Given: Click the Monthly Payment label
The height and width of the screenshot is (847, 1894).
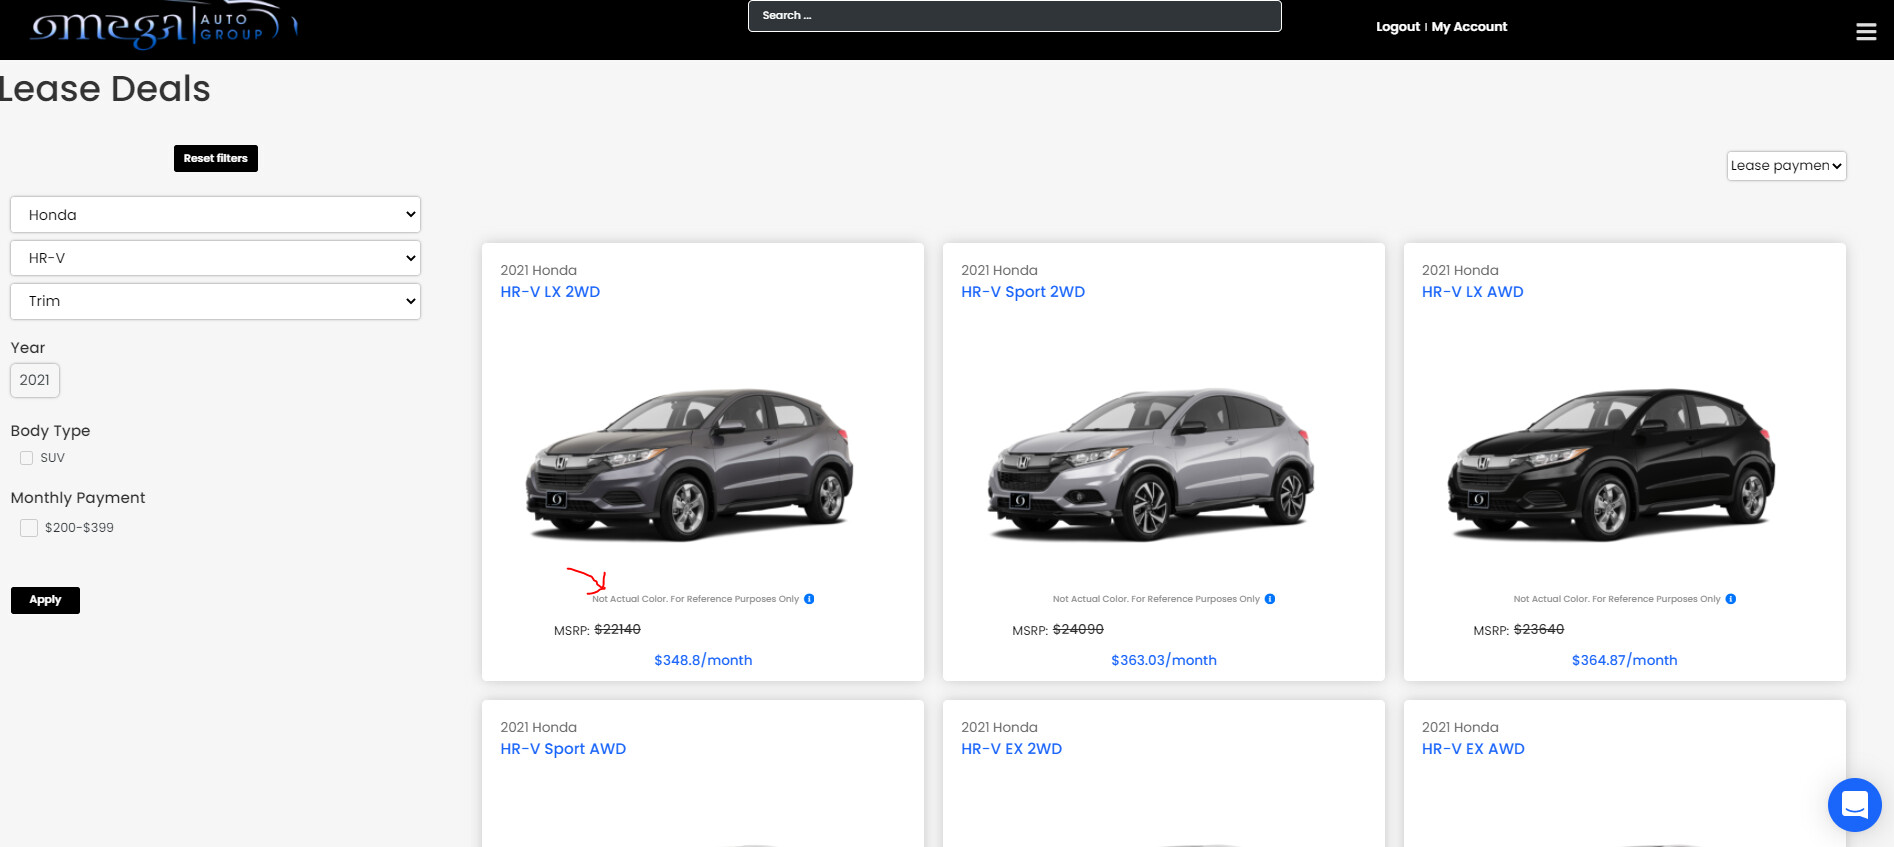Looking at the screenshot, I should click(78, 498).
